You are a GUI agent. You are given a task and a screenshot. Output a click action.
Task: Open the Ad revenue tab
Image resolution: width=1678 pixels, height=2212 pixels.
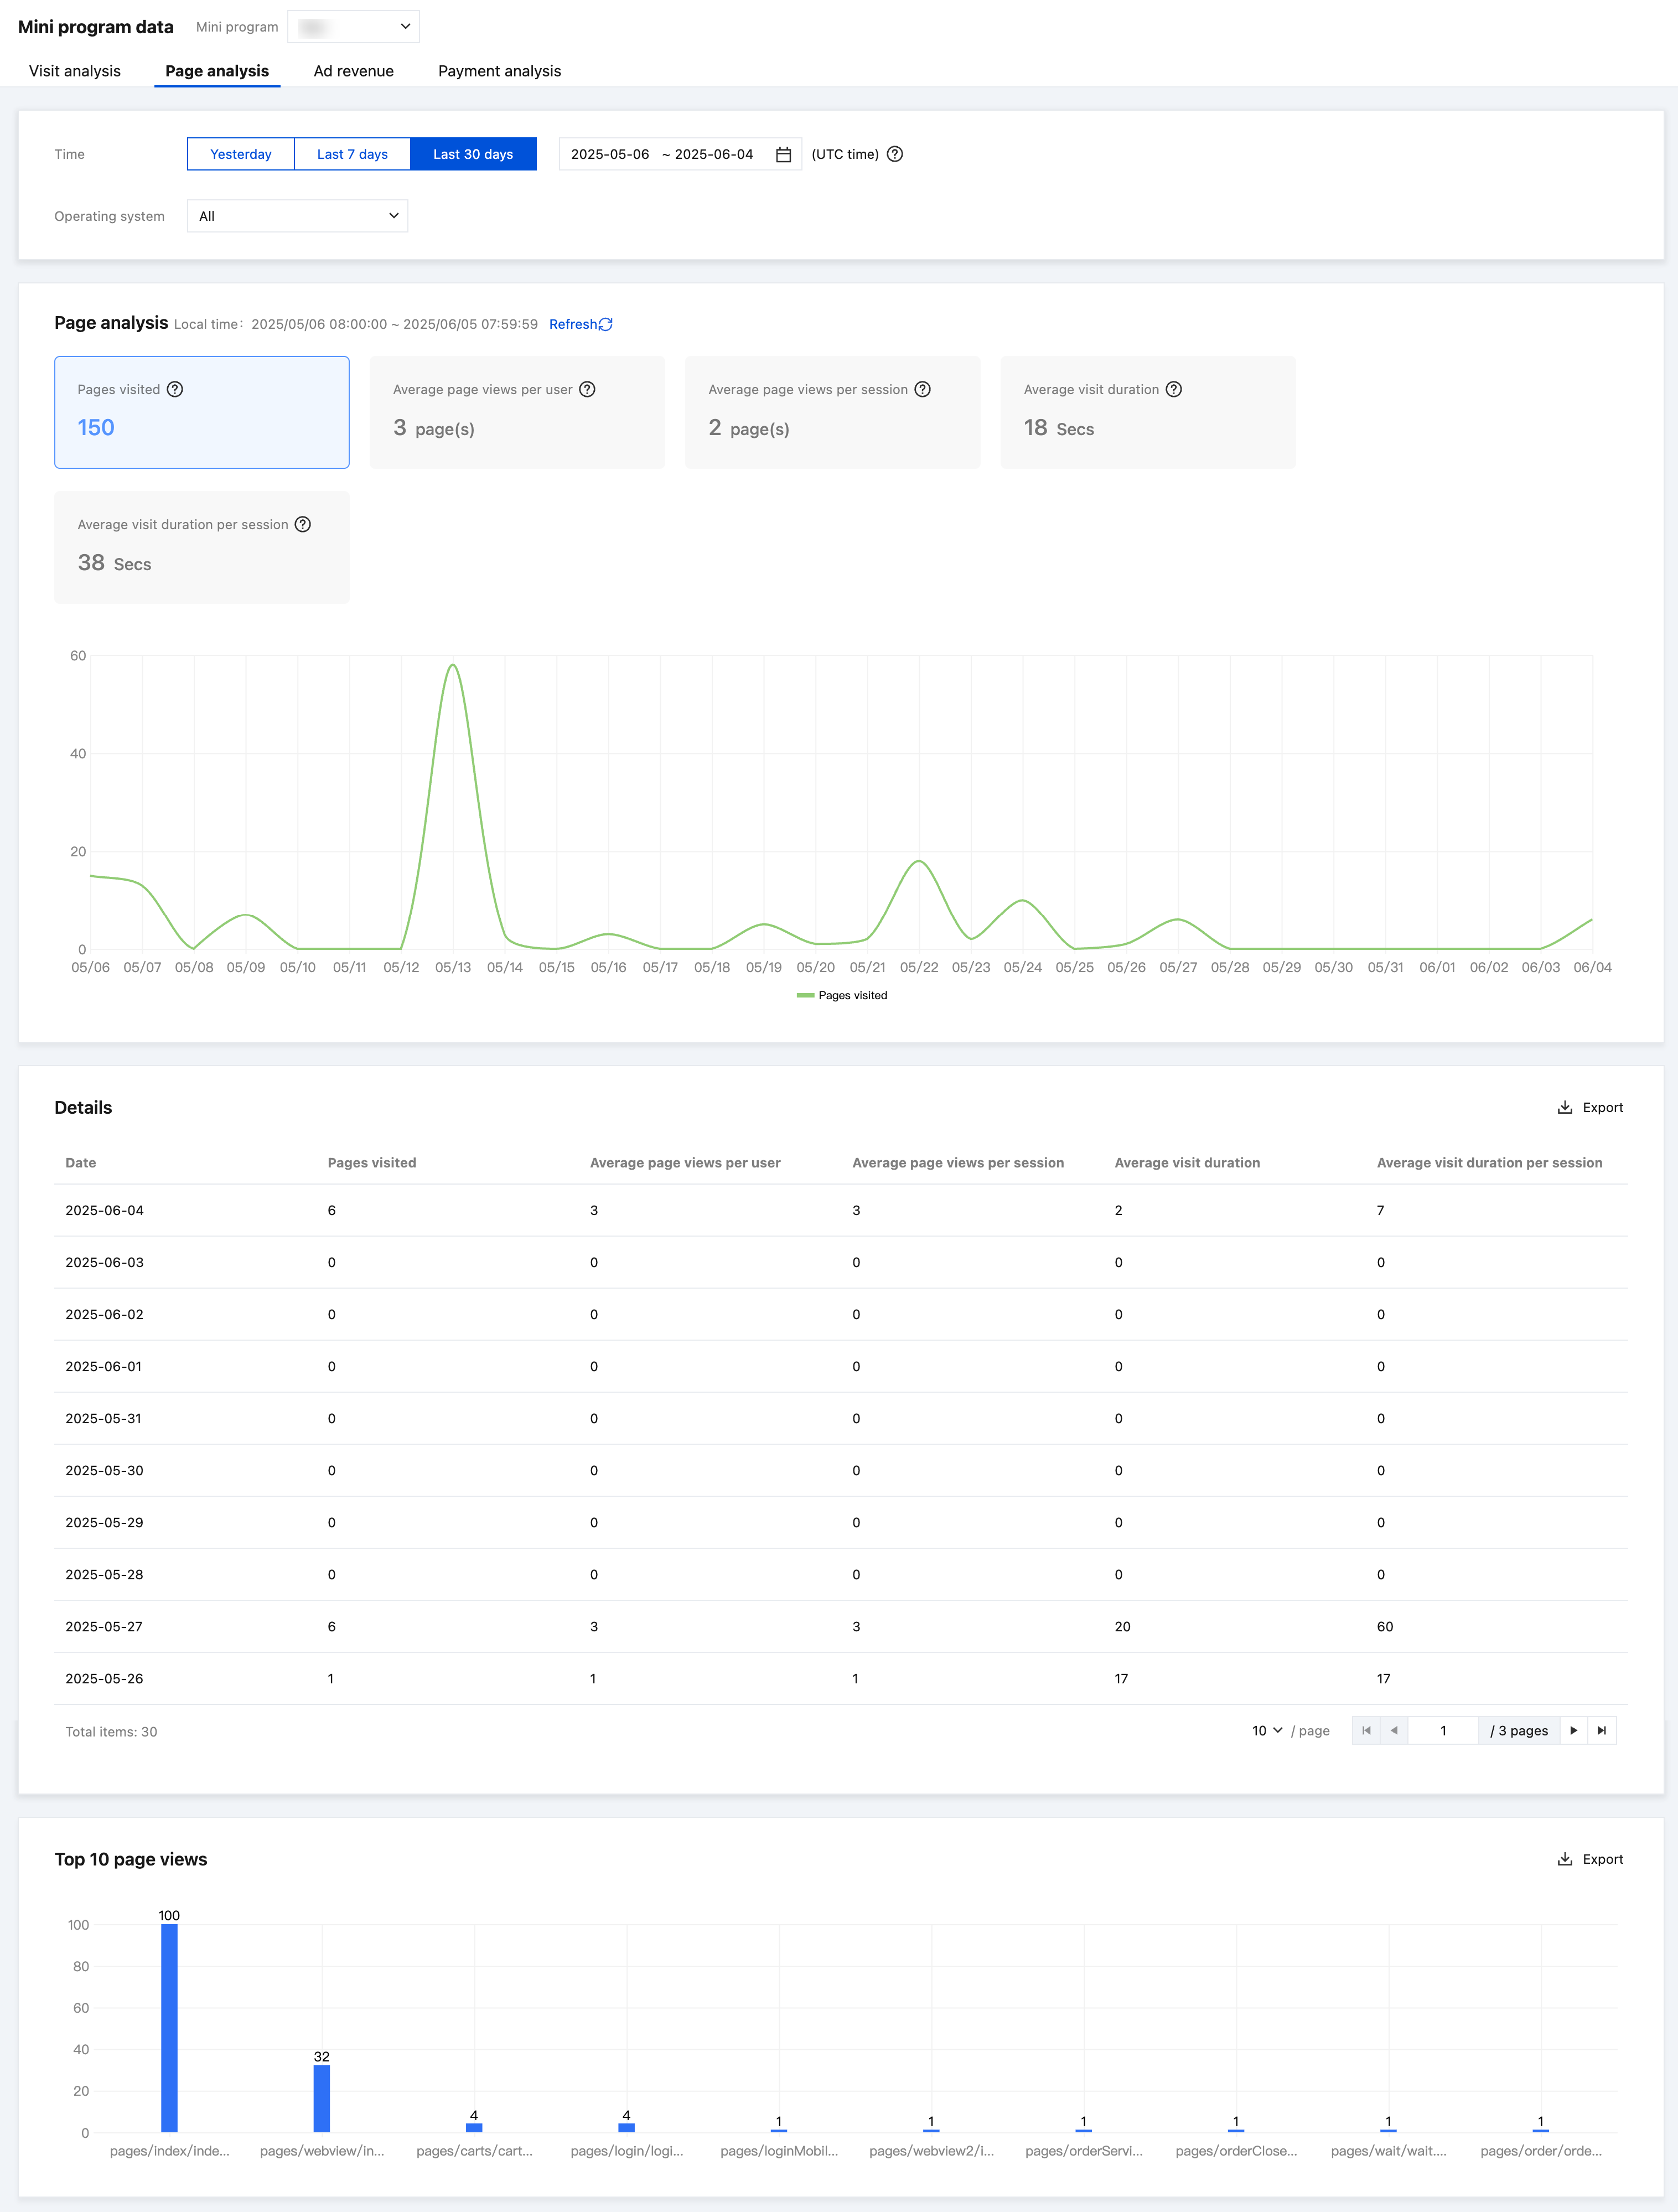(x=353, y=71)
